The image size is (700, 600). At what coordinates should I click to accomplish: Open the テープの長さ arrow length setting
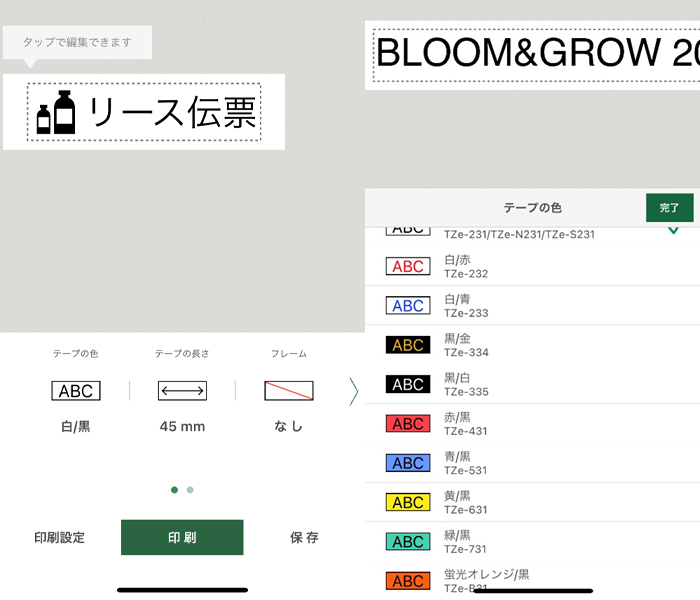(x=182, y=391)
